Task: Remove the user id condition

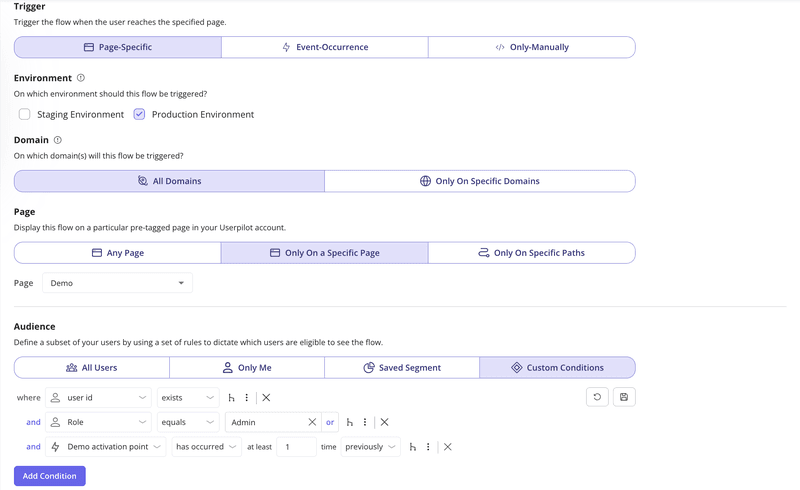Action: [x=266, y=398]
